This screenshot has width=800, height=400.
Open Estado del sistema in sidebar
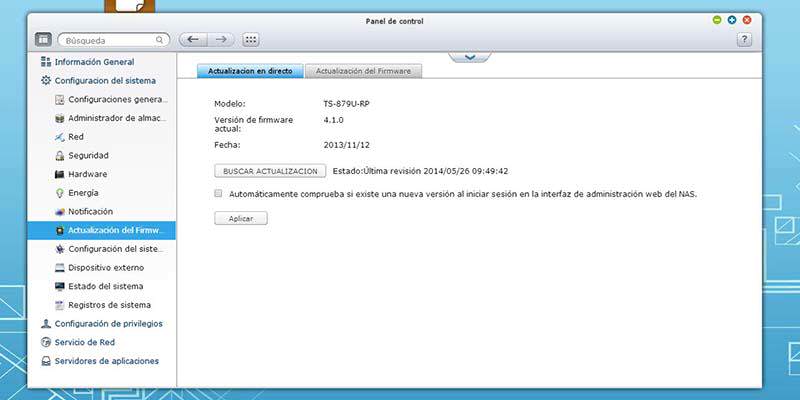point(106,286)
